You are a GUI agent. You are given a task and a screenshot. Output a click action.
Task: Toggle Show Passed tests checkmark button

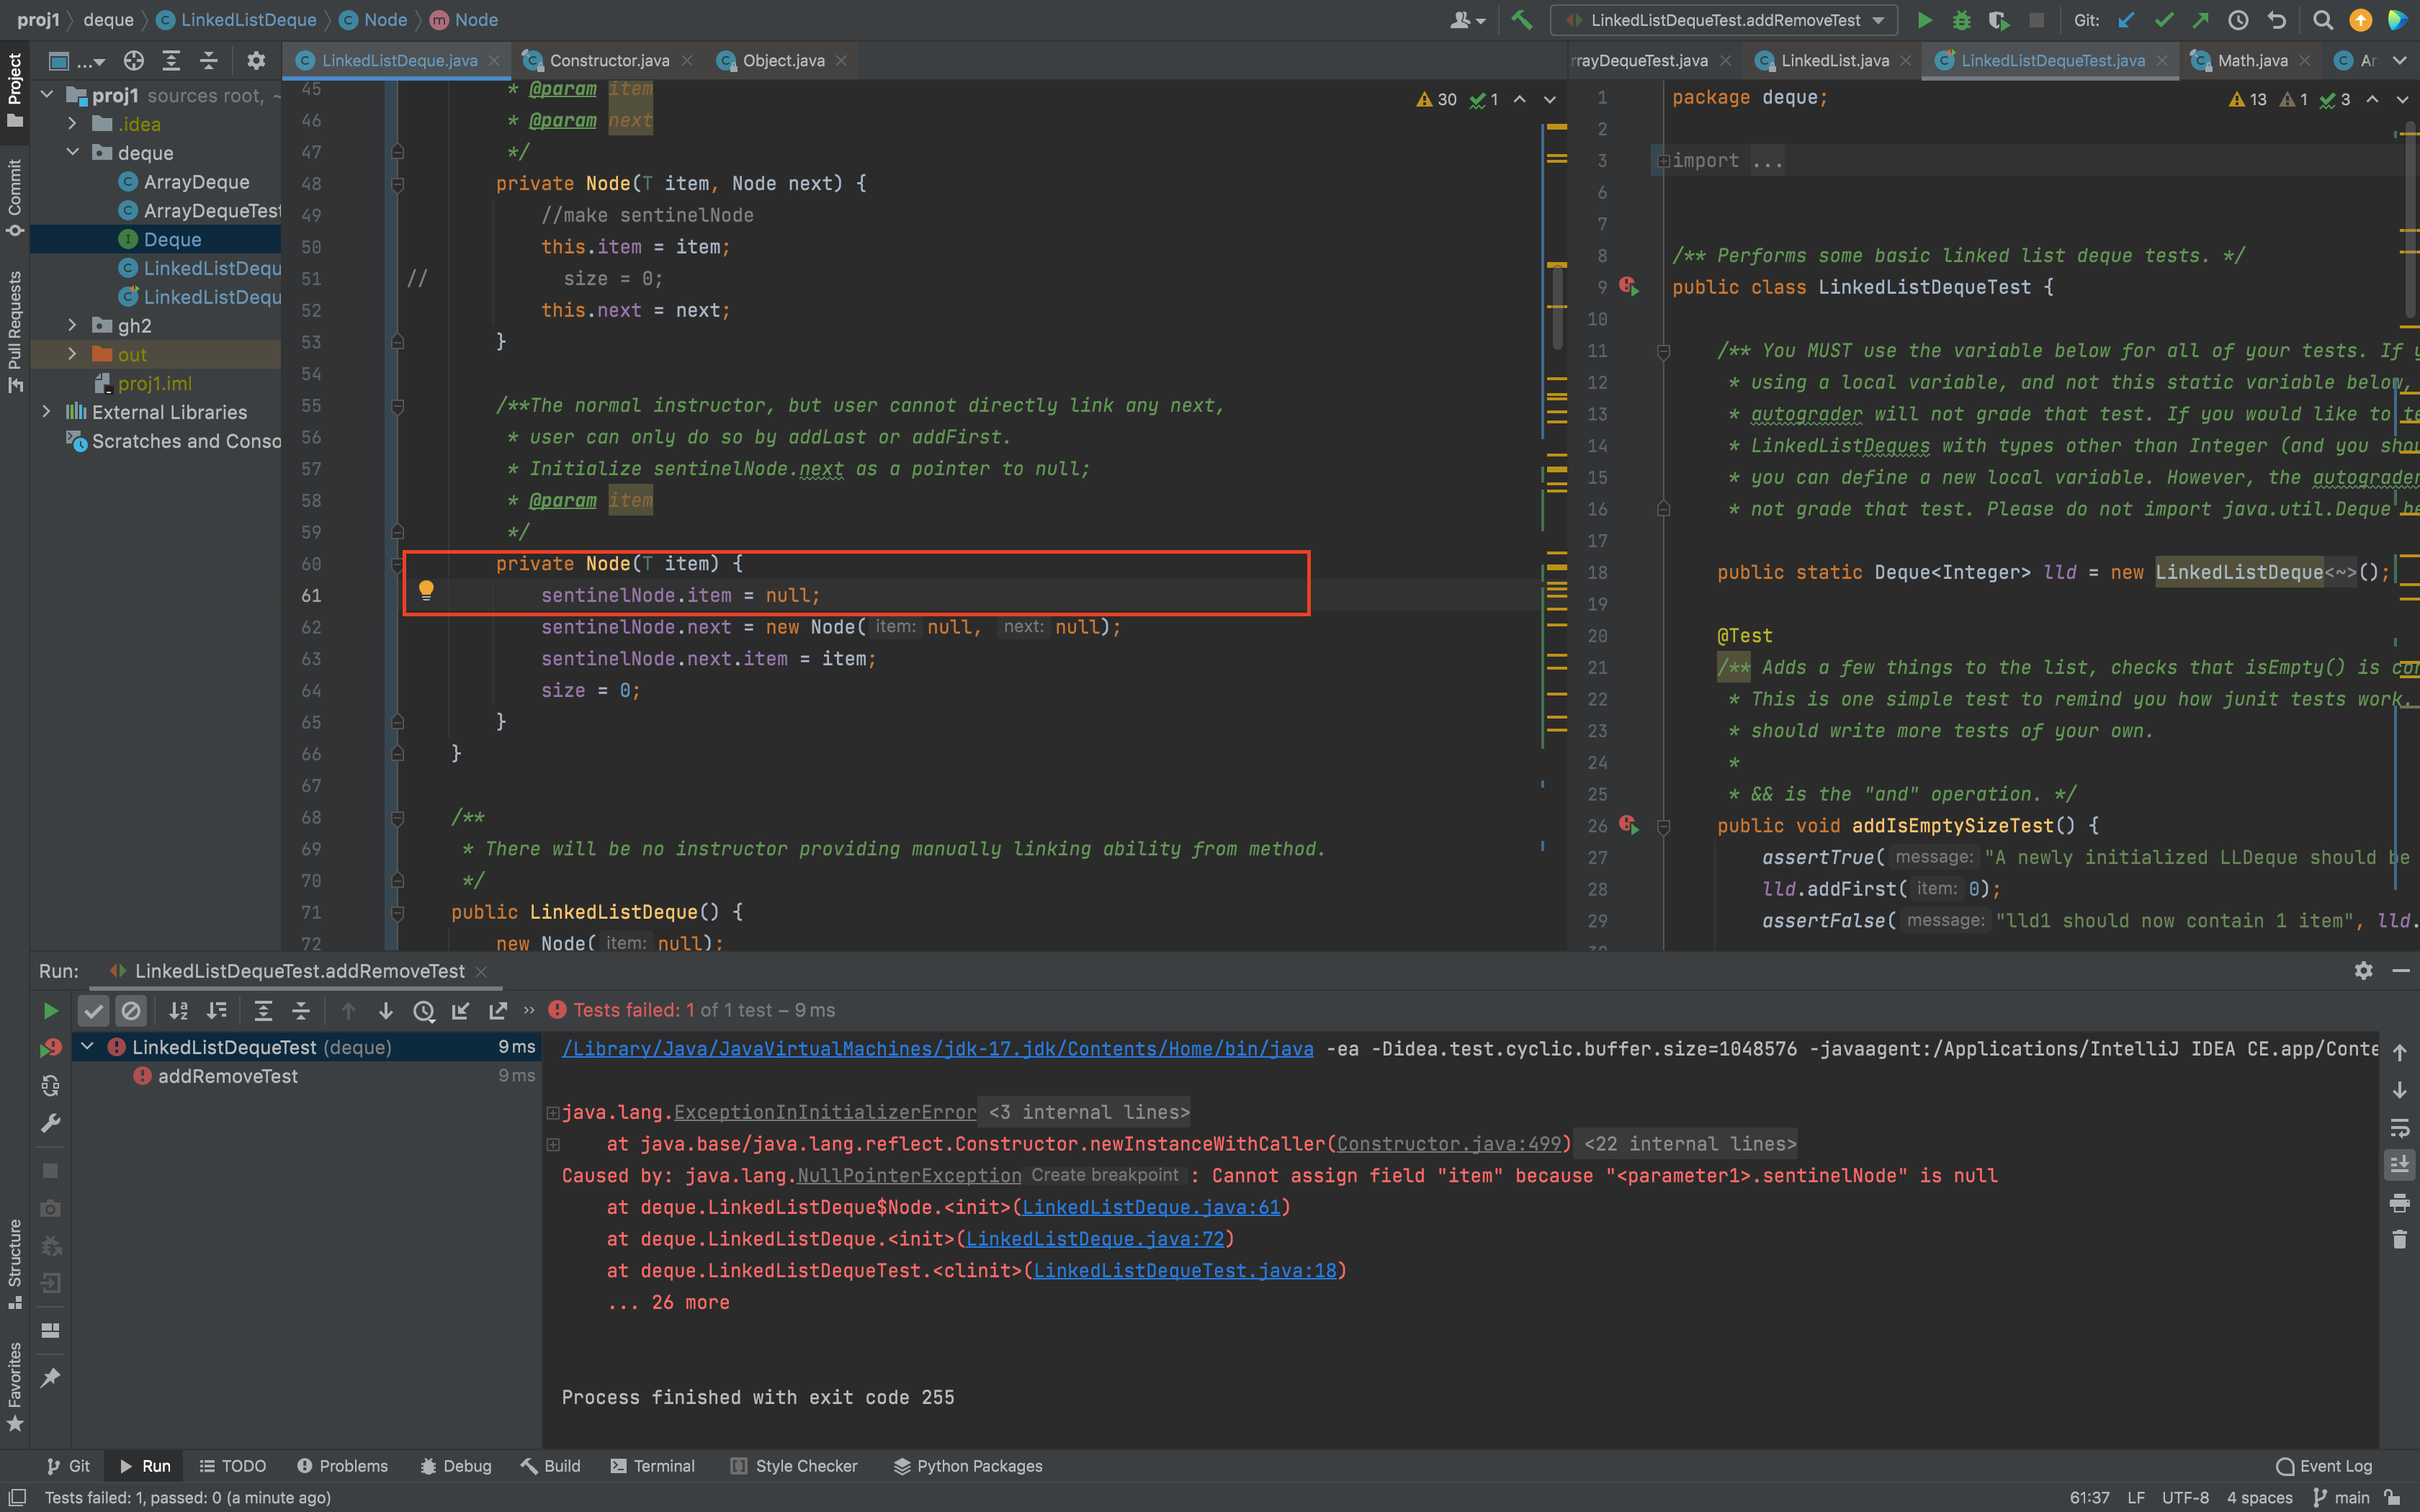pos(94,1011)
